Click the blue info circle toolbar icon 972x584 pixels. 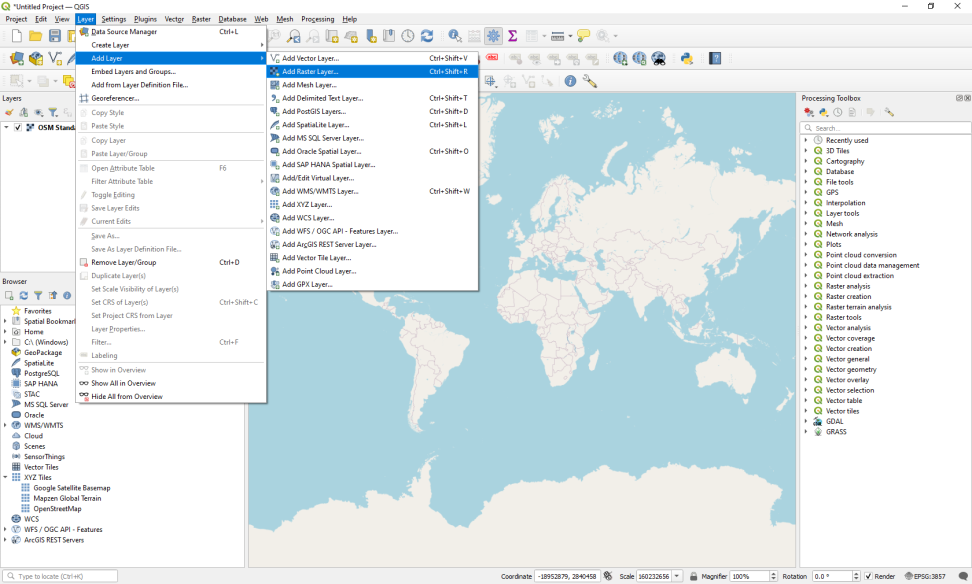coord(570,81)
